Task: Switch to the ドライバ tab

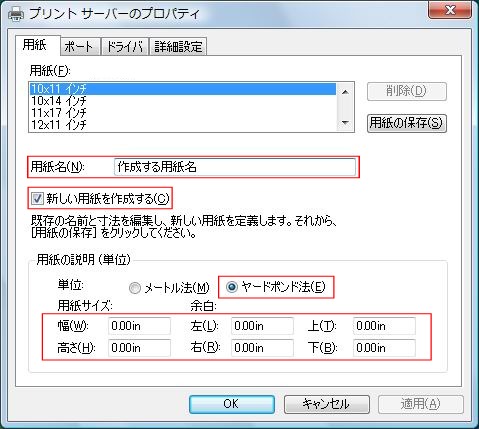Action: tap(125, 47)
